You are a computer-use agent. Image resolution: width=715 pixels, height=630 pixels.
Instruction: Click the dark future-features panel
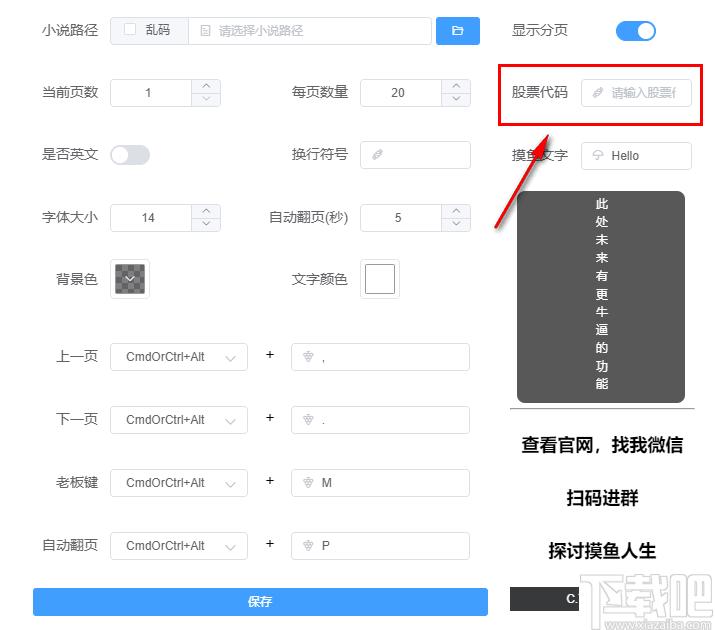601,297
